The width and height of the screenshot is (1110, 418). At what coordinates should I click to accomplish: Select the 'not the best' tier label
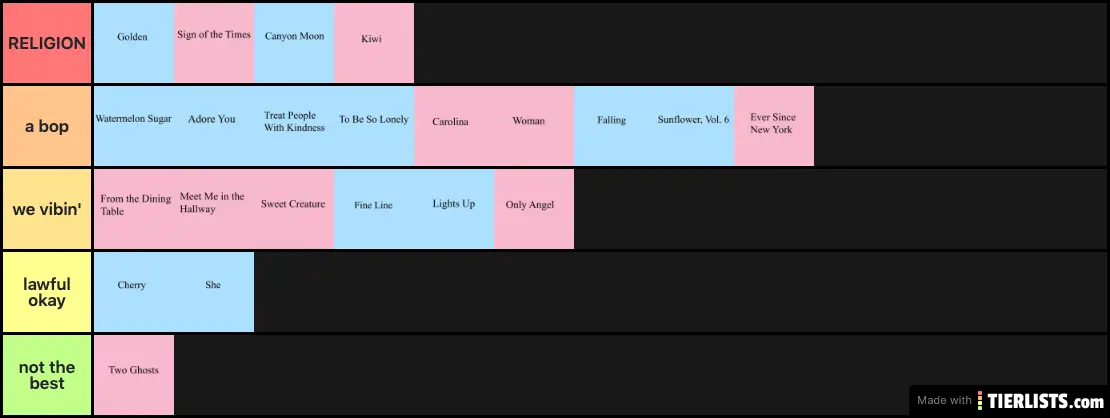pyautogui.click(x=47, y=375)
